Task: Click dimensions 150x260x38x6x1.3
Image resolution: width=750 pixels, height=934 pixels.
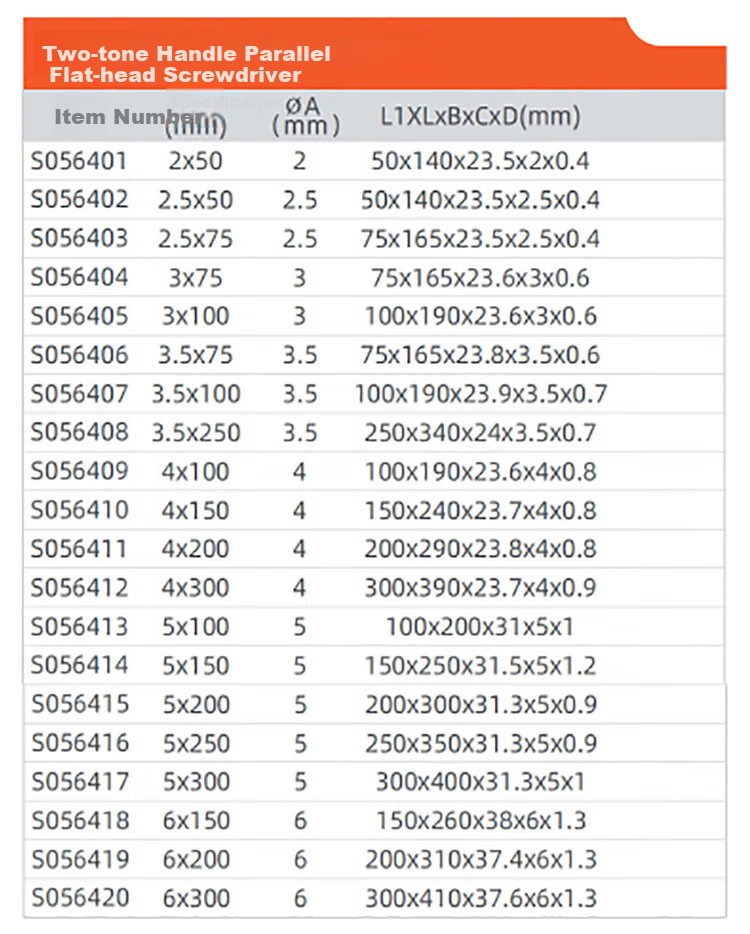Action: (481, 820)
